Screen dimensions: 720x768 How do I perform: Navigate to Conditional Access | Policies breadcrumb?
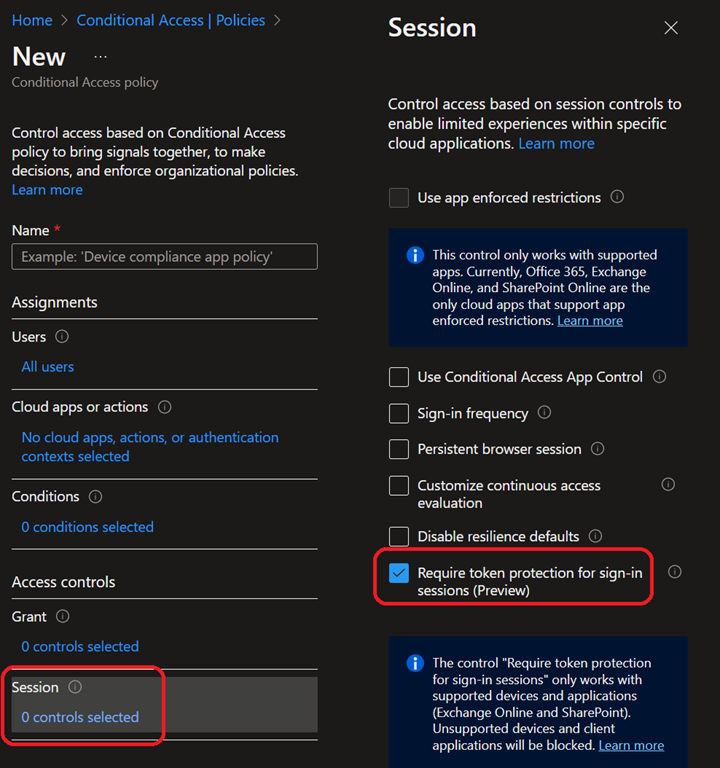171,20
